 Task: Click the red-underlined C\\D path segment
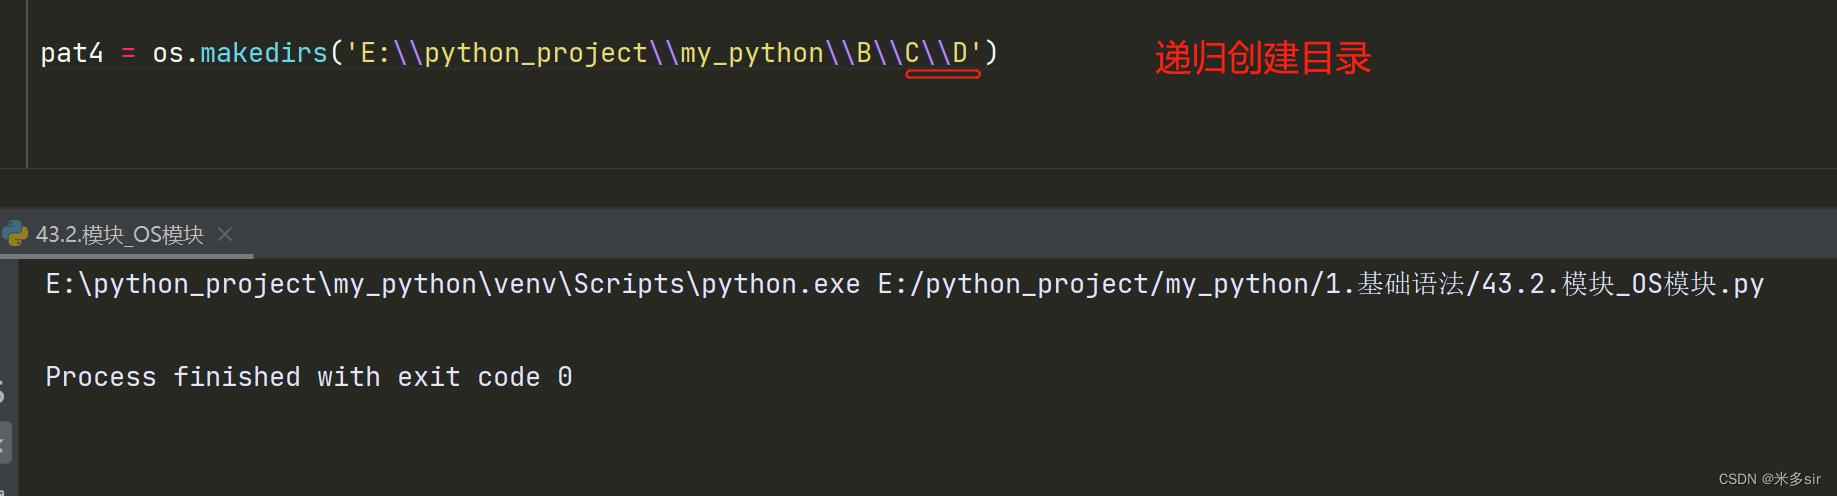[942, 53]
